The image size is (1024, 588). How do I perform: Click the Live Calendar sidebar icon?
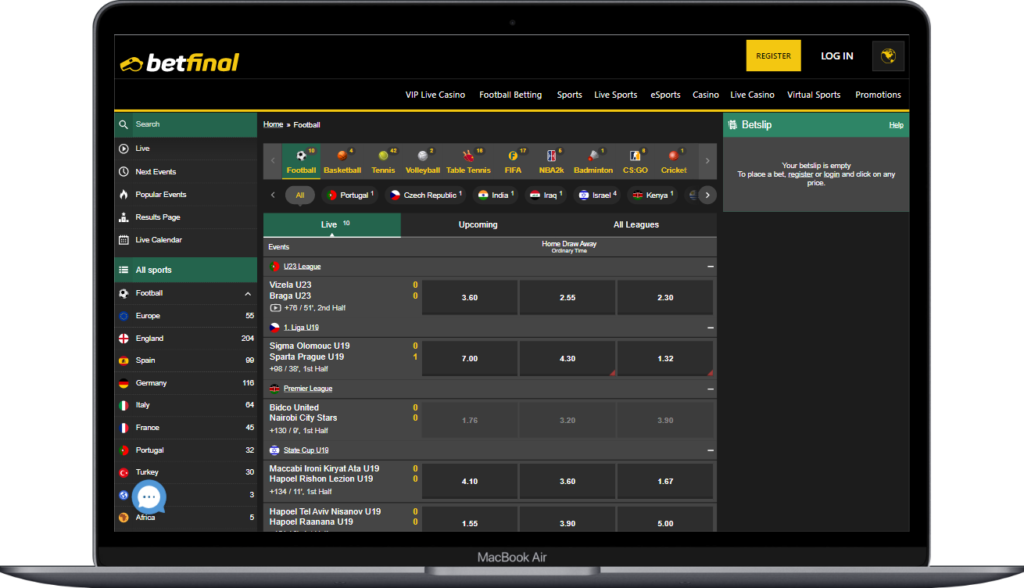click(x=124, y=240)
